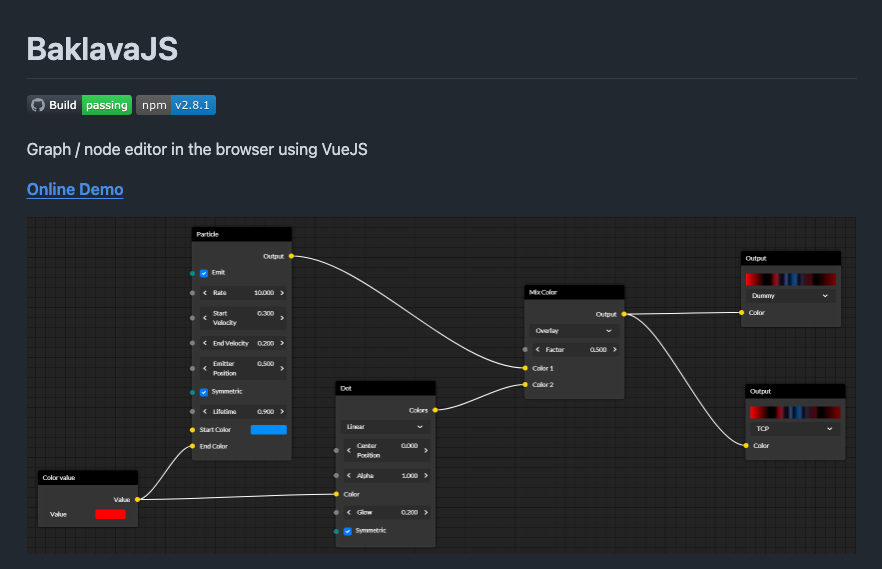Decrease End Velocity with left arrow
This screenshot has height=569, width=882.
(205, 343)
